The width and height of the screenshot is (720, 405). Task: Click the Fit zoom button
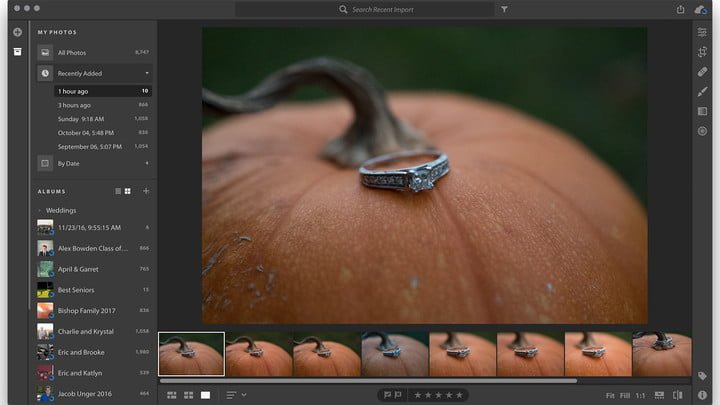(610, 395)
